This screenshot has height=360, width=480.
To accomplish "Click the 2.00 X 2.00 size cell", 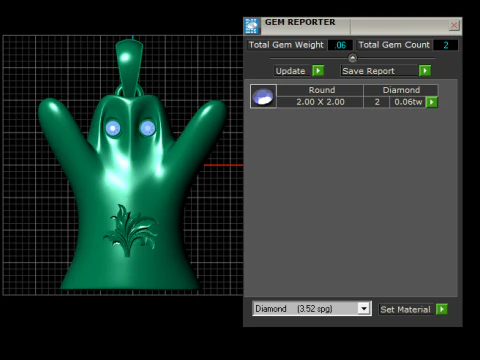I will (x=320, y=102).
